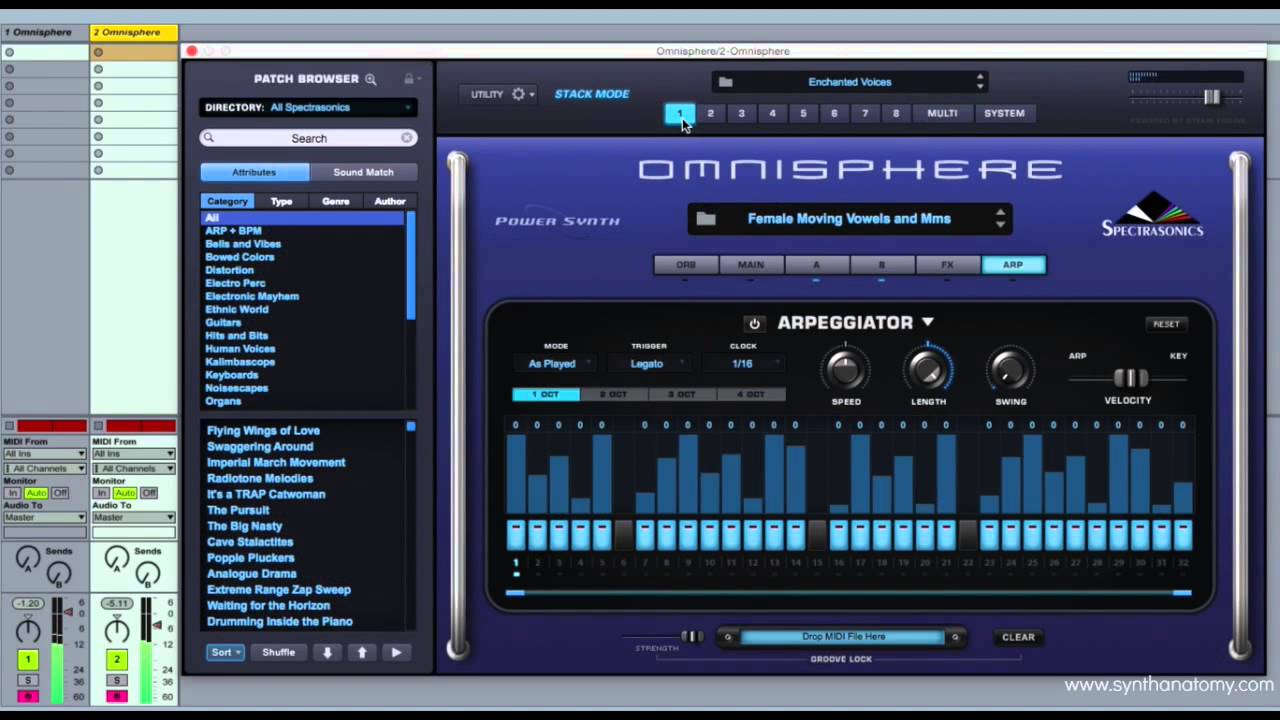The width and height of the screenshot is (1280, 720).
Task: Click the master volume slider top right
Action: 1211,97
